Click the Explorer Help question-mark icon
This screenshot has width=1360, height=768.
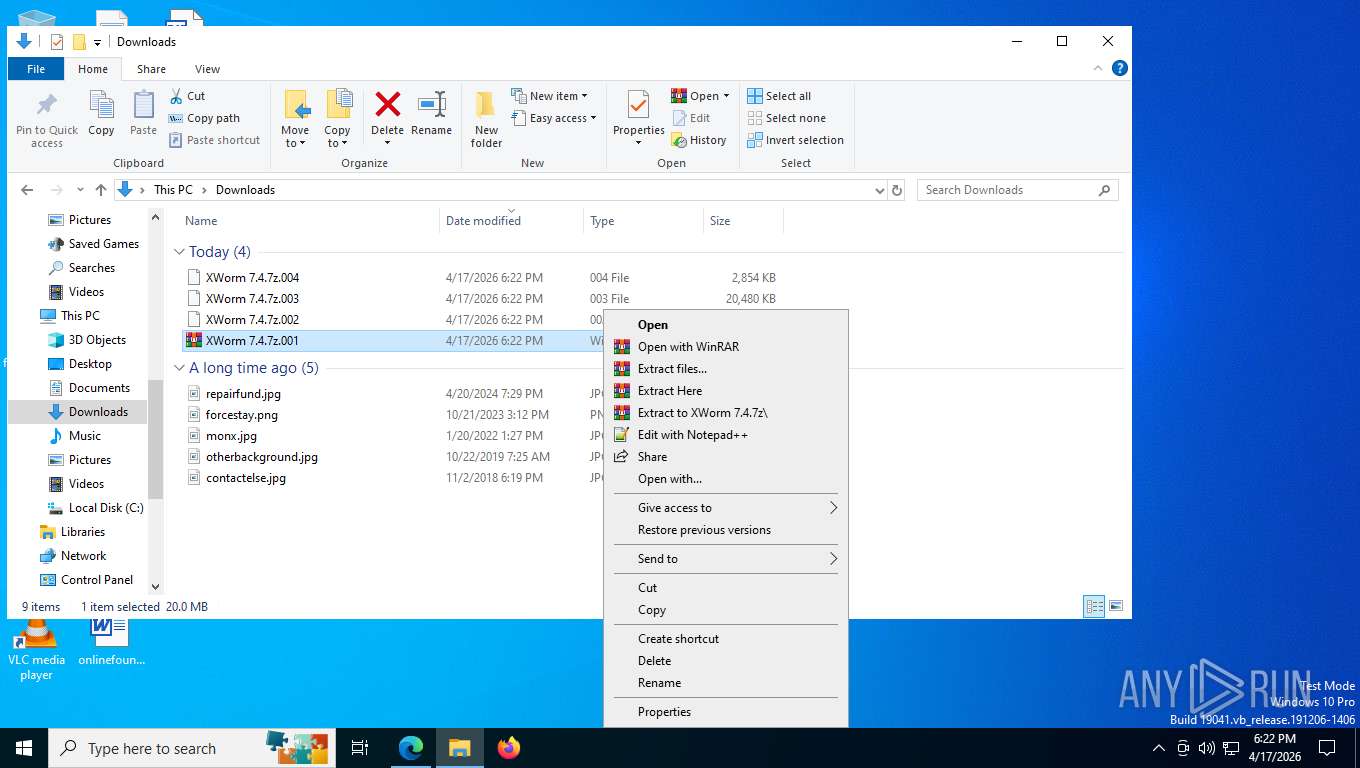(1120, 68)
